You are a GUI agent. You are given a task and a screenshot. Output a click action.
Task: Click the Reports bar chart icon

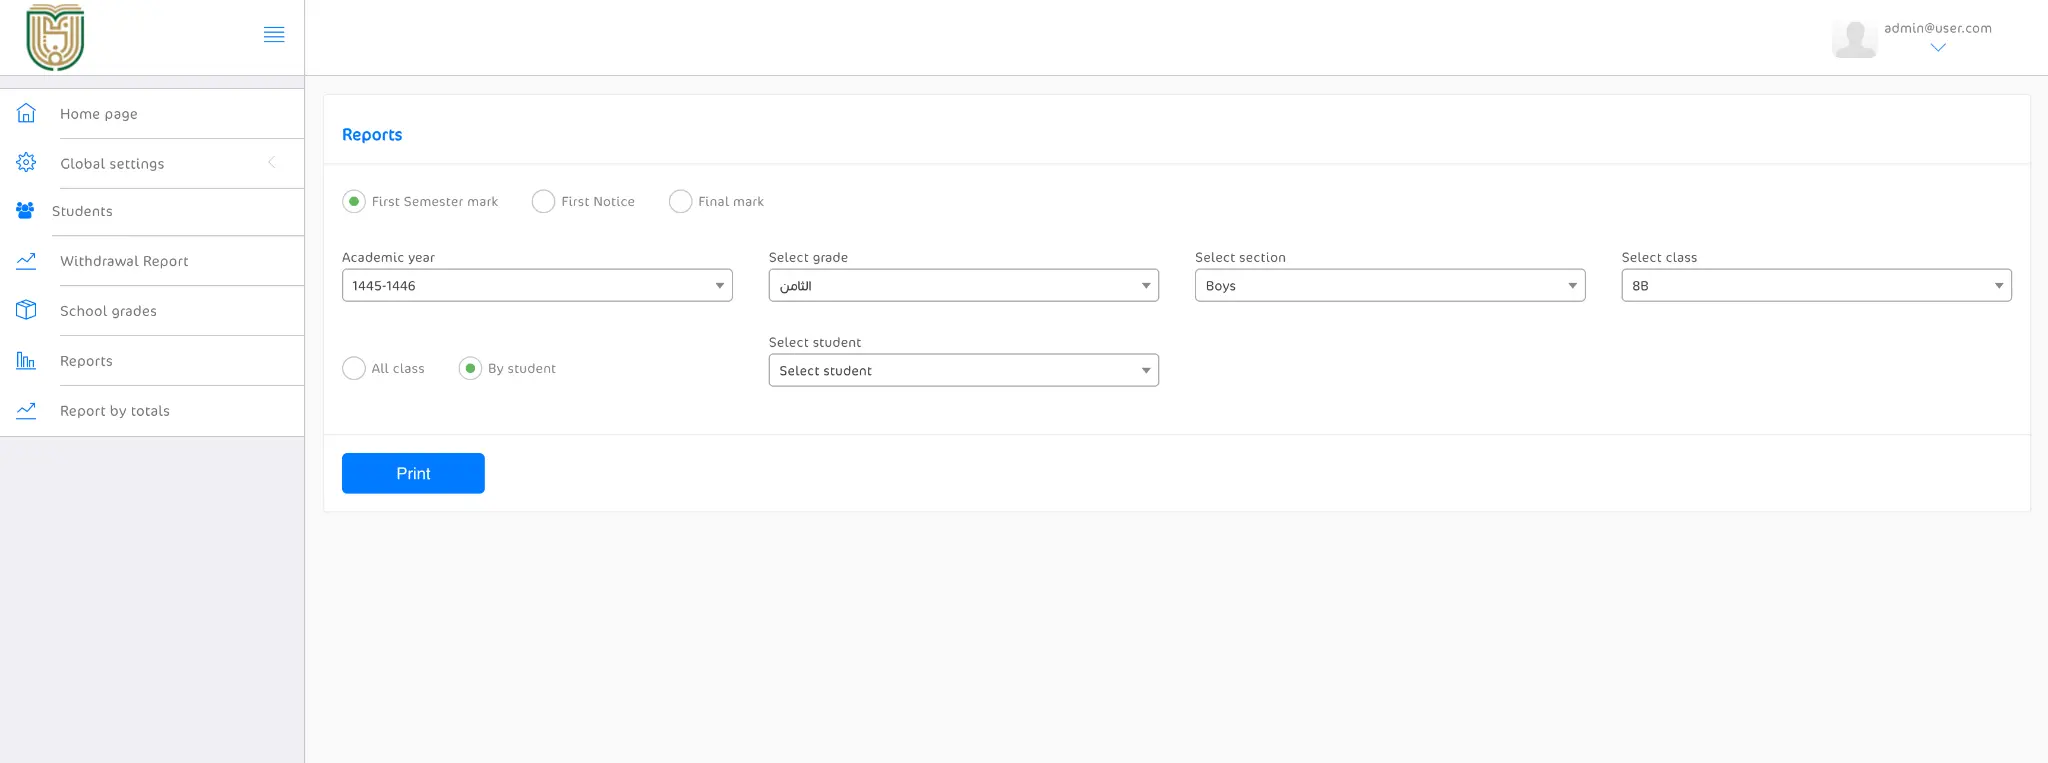pos(26,360)
